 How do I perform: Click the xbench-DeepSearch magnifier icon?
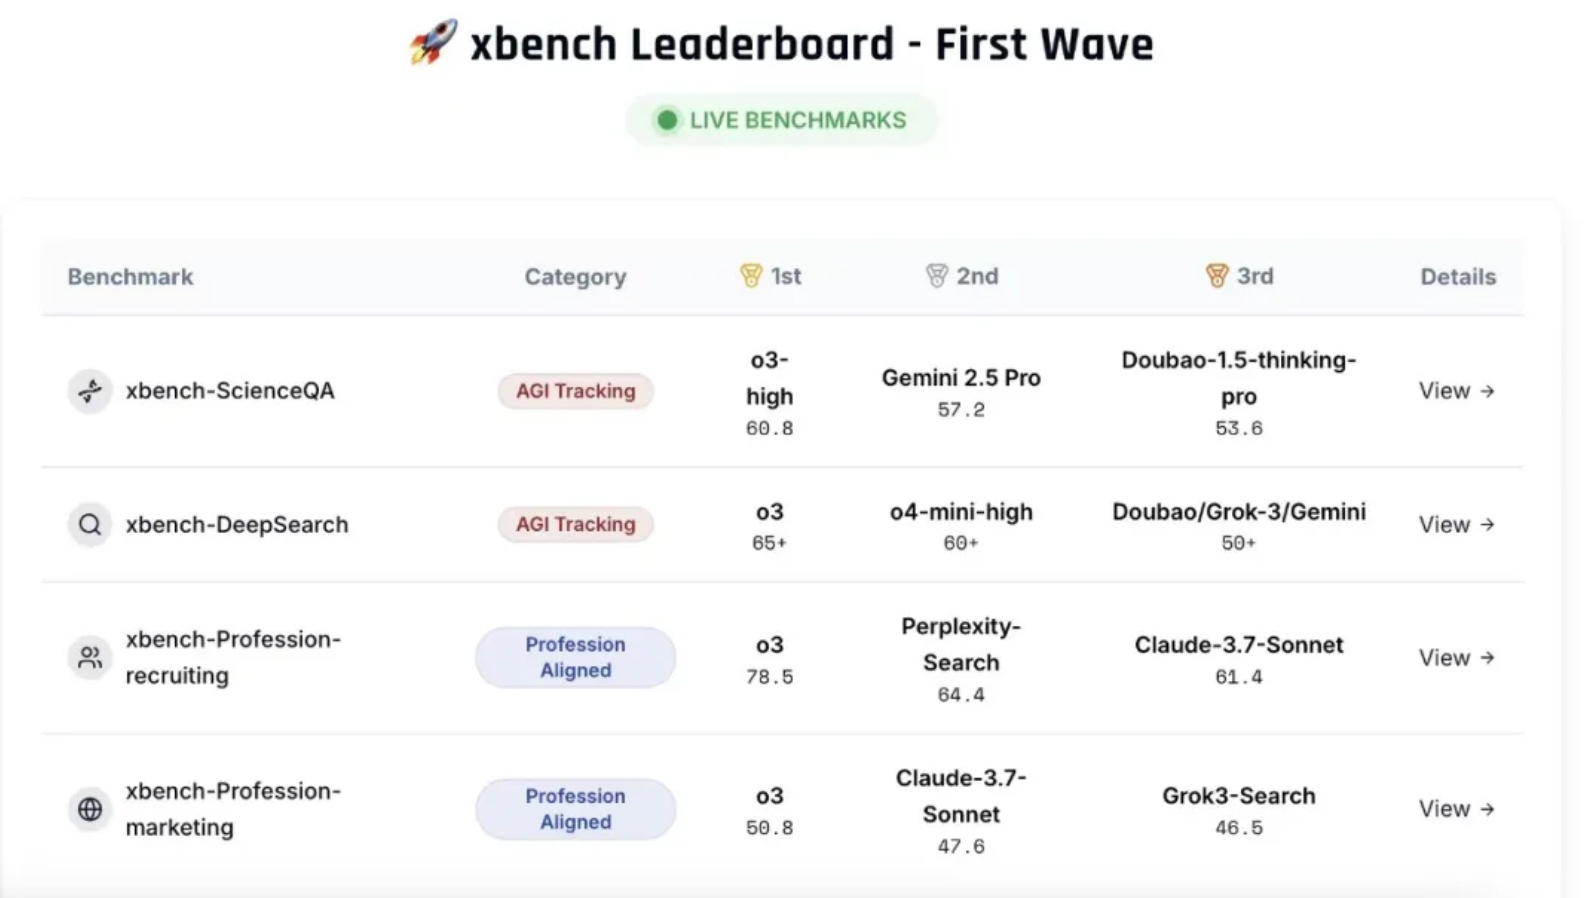[x=90, y=524]
